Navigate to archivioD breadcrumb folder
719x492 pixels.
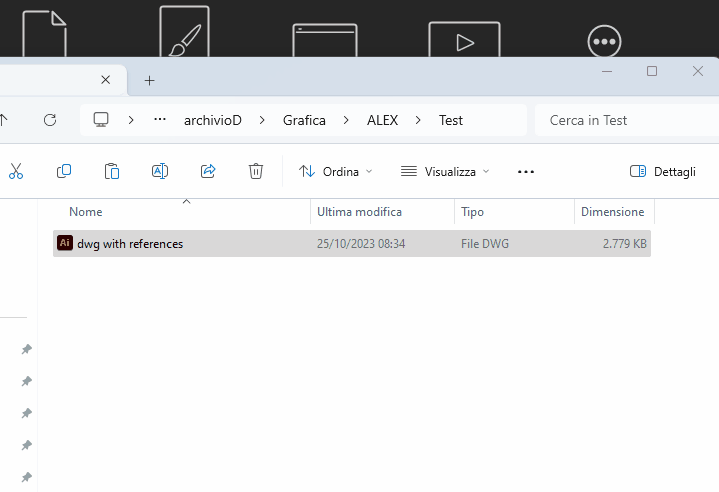coord(213,120)
